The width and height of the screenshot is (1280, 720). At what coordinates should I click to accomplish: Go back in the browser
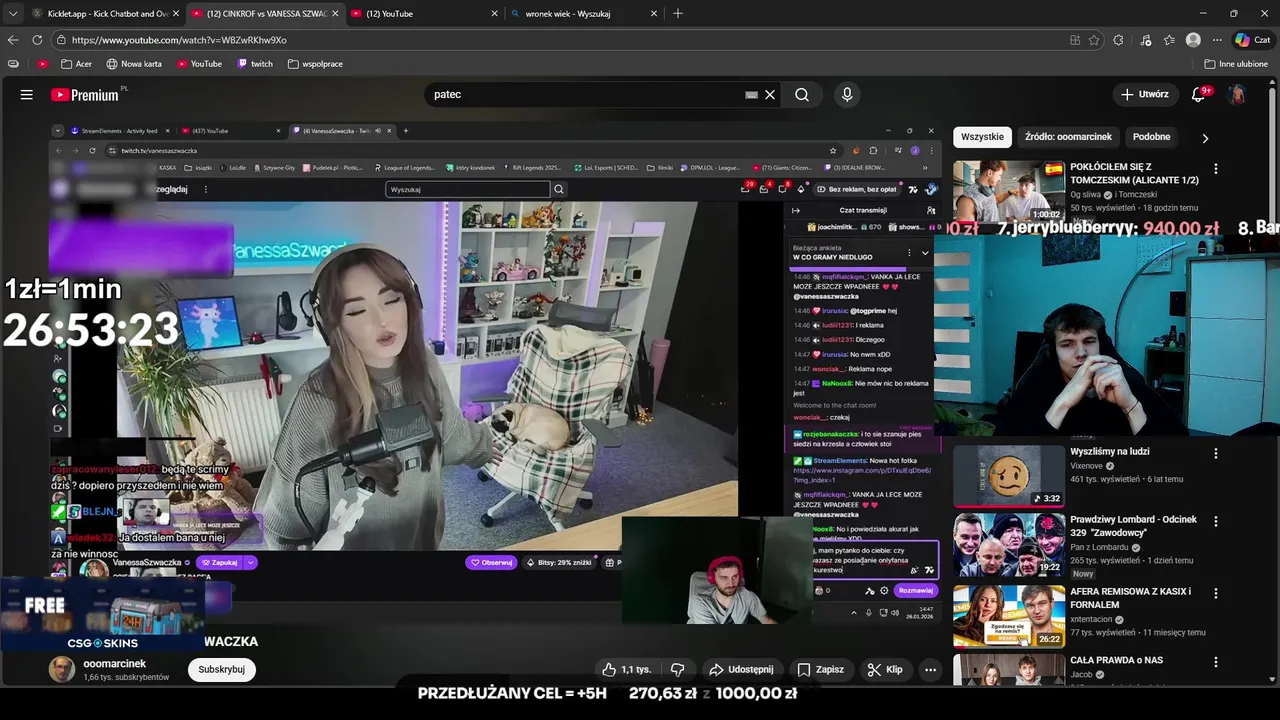coord(13,40)
